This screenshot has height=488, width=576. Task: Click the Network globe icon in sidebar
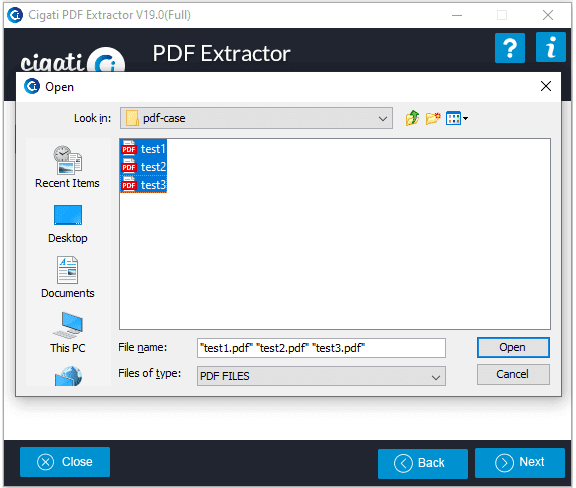68,376
